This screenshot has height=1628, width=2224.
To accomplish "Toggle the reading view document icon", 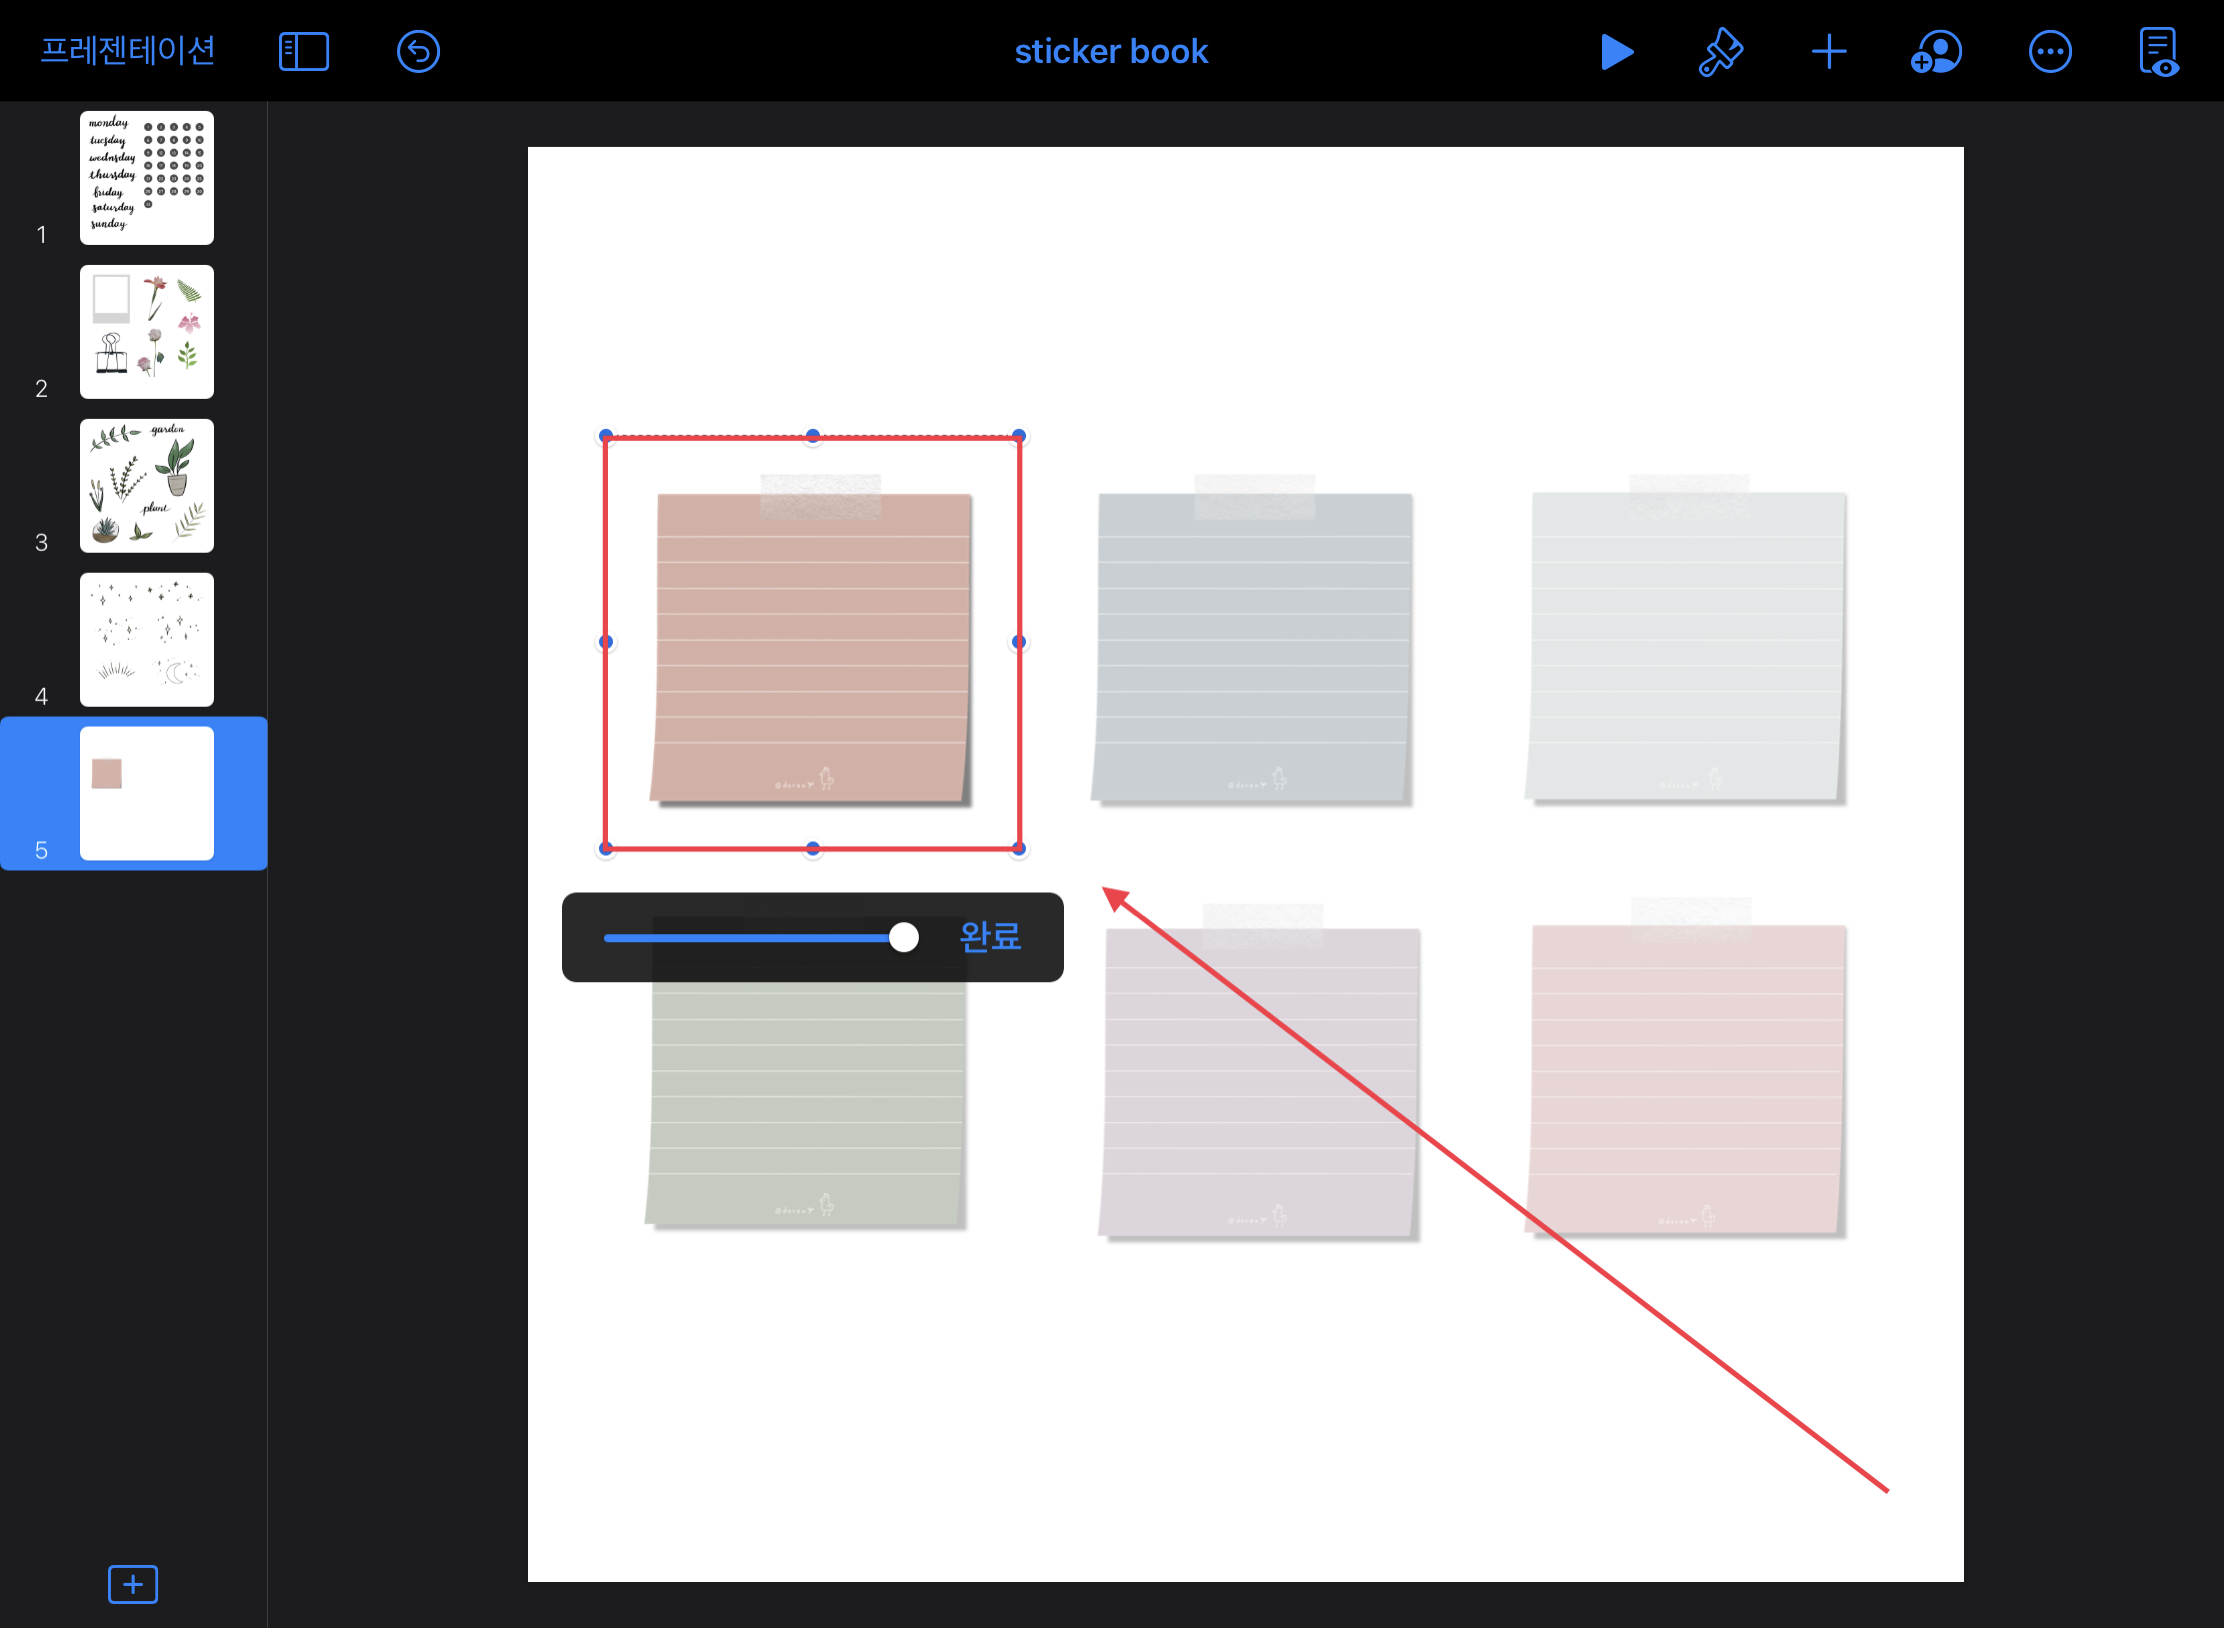I will [x=2159, y=52].
